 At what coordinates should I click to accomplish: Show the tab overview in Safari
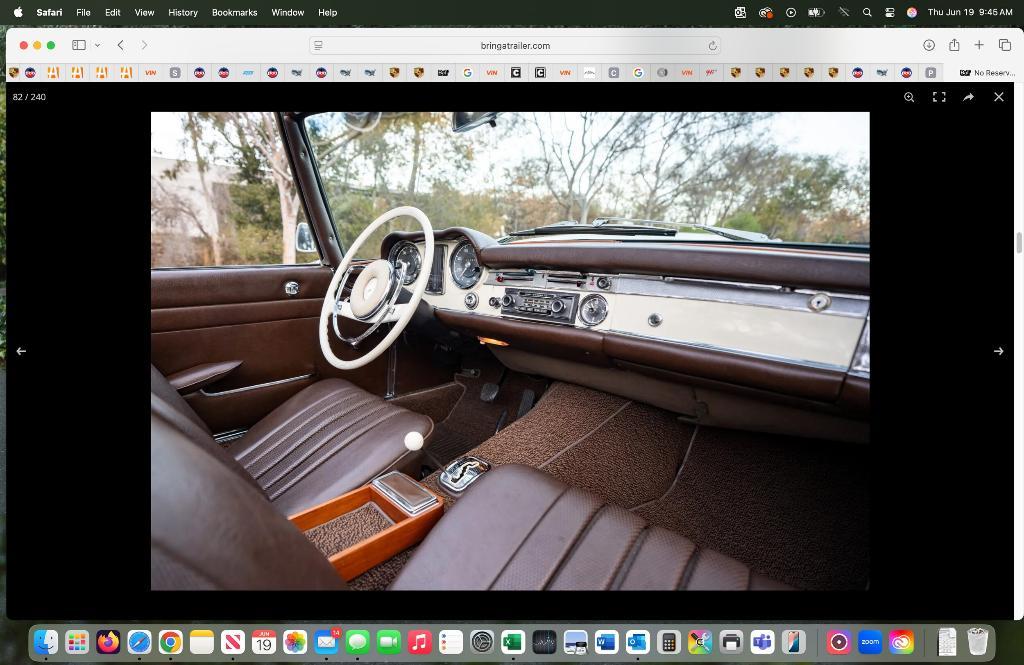(1004, 45)
